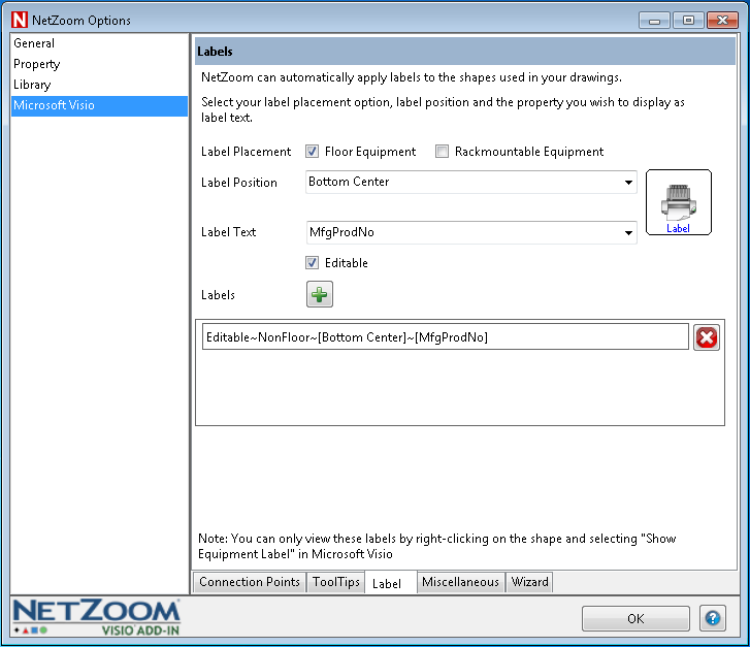This screenshot has width=750, height=647.
Task: Select General in the left list
Action: (99, 43)
